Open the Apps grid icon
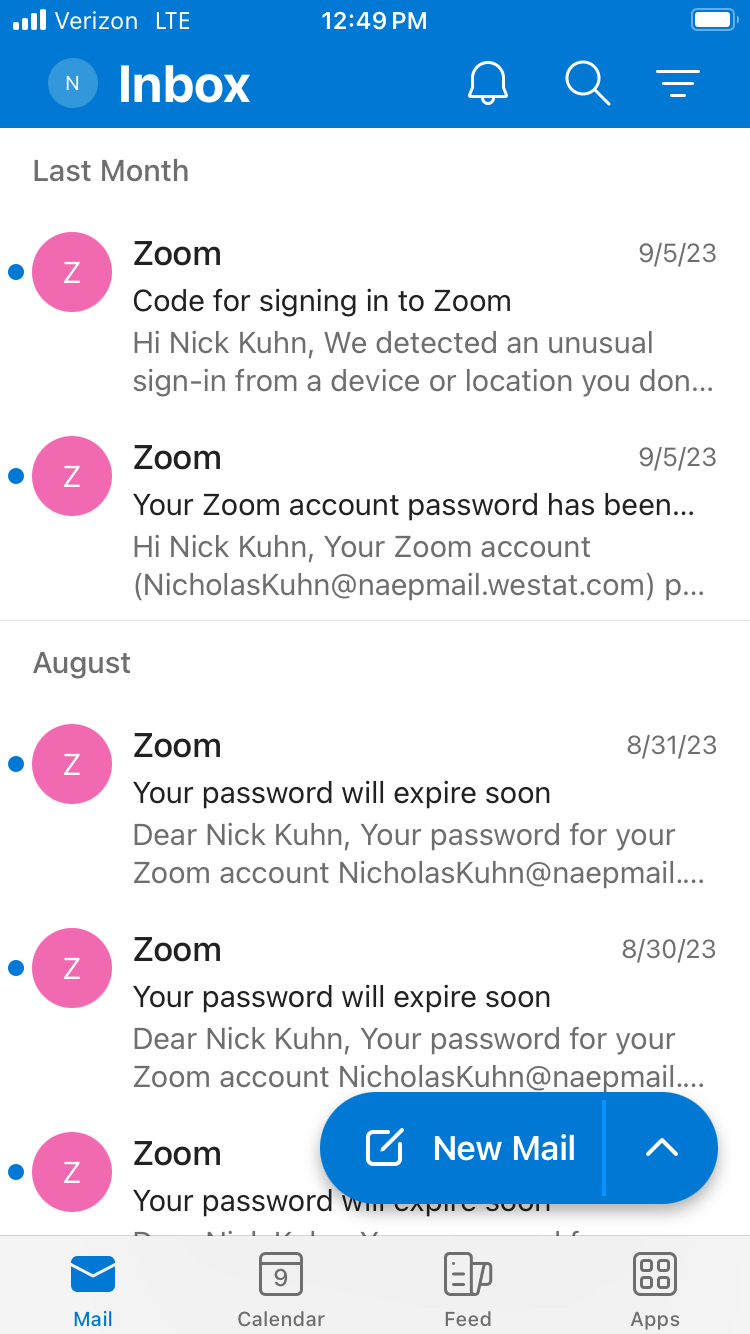Viewport: 750px width, 1334px height. [x=655, y=1275]
